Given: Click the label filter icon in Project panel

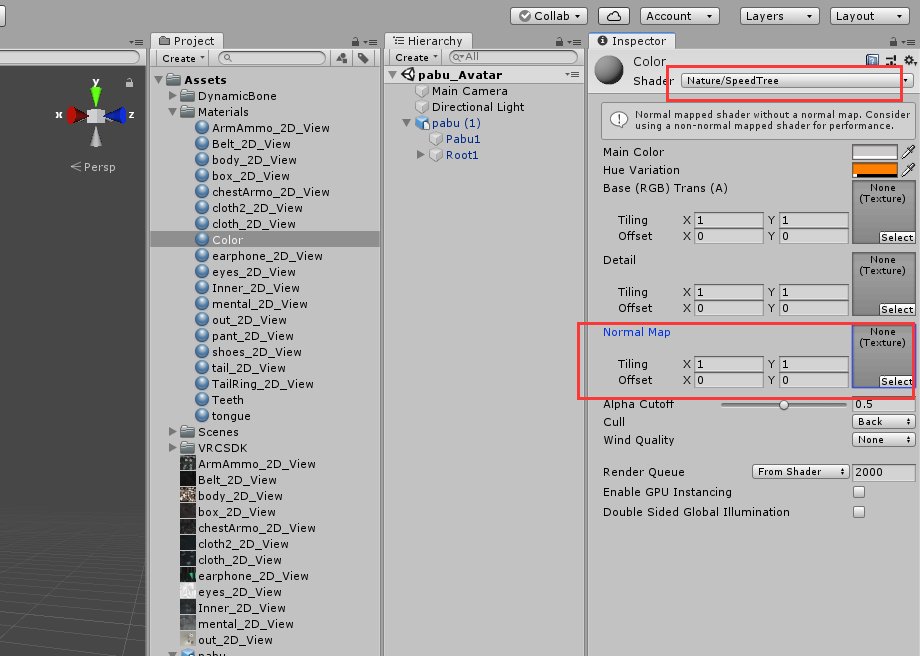Looking at the screenshot, I should (x=363, y=58).
